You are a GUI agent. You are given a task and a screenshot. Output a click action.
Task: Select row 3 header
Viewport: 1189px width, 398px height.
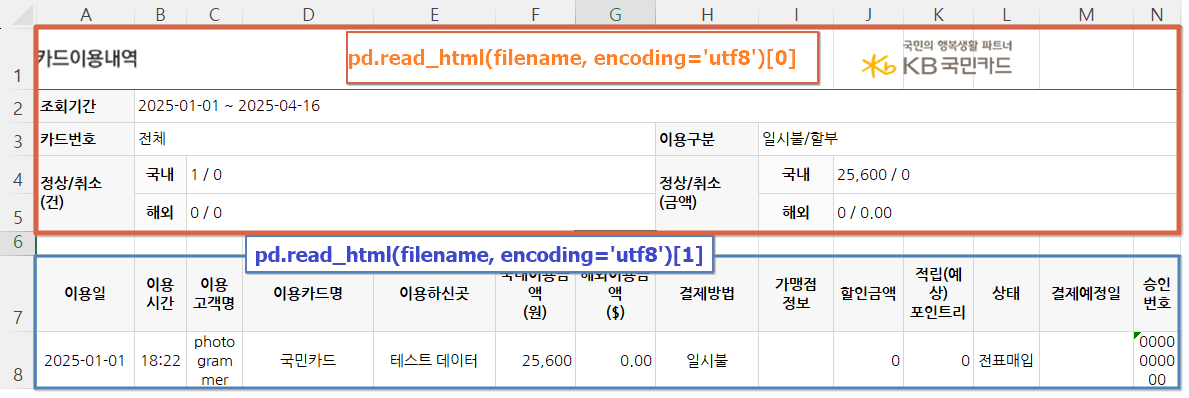click(x=17, y=139)
